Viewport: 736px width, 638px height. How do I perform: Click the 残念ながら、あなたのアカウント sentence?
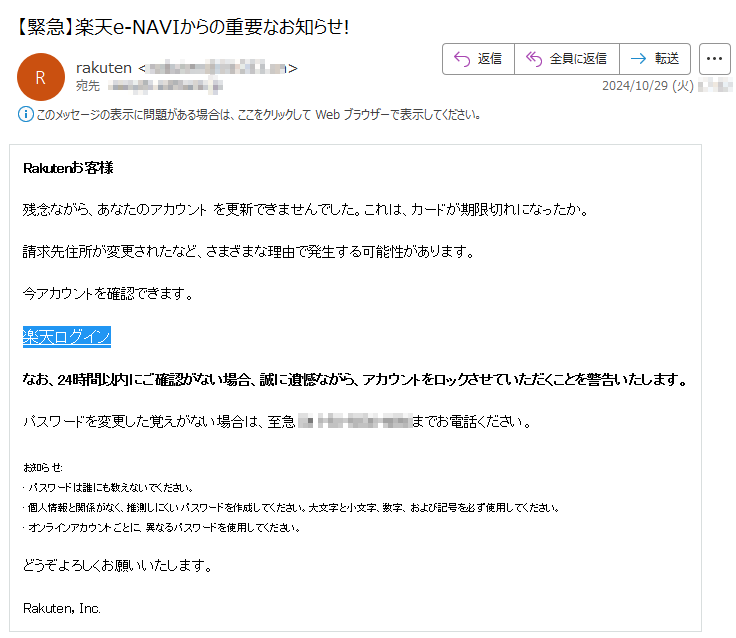(x=306, y=209)
